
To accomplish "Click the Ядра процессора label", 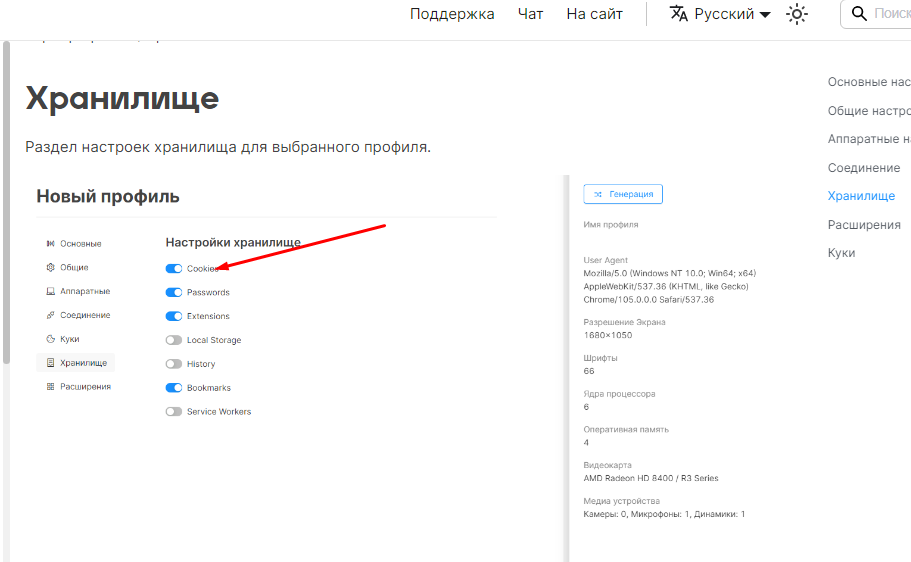I will pyautogui.click(x=619, y=393).
